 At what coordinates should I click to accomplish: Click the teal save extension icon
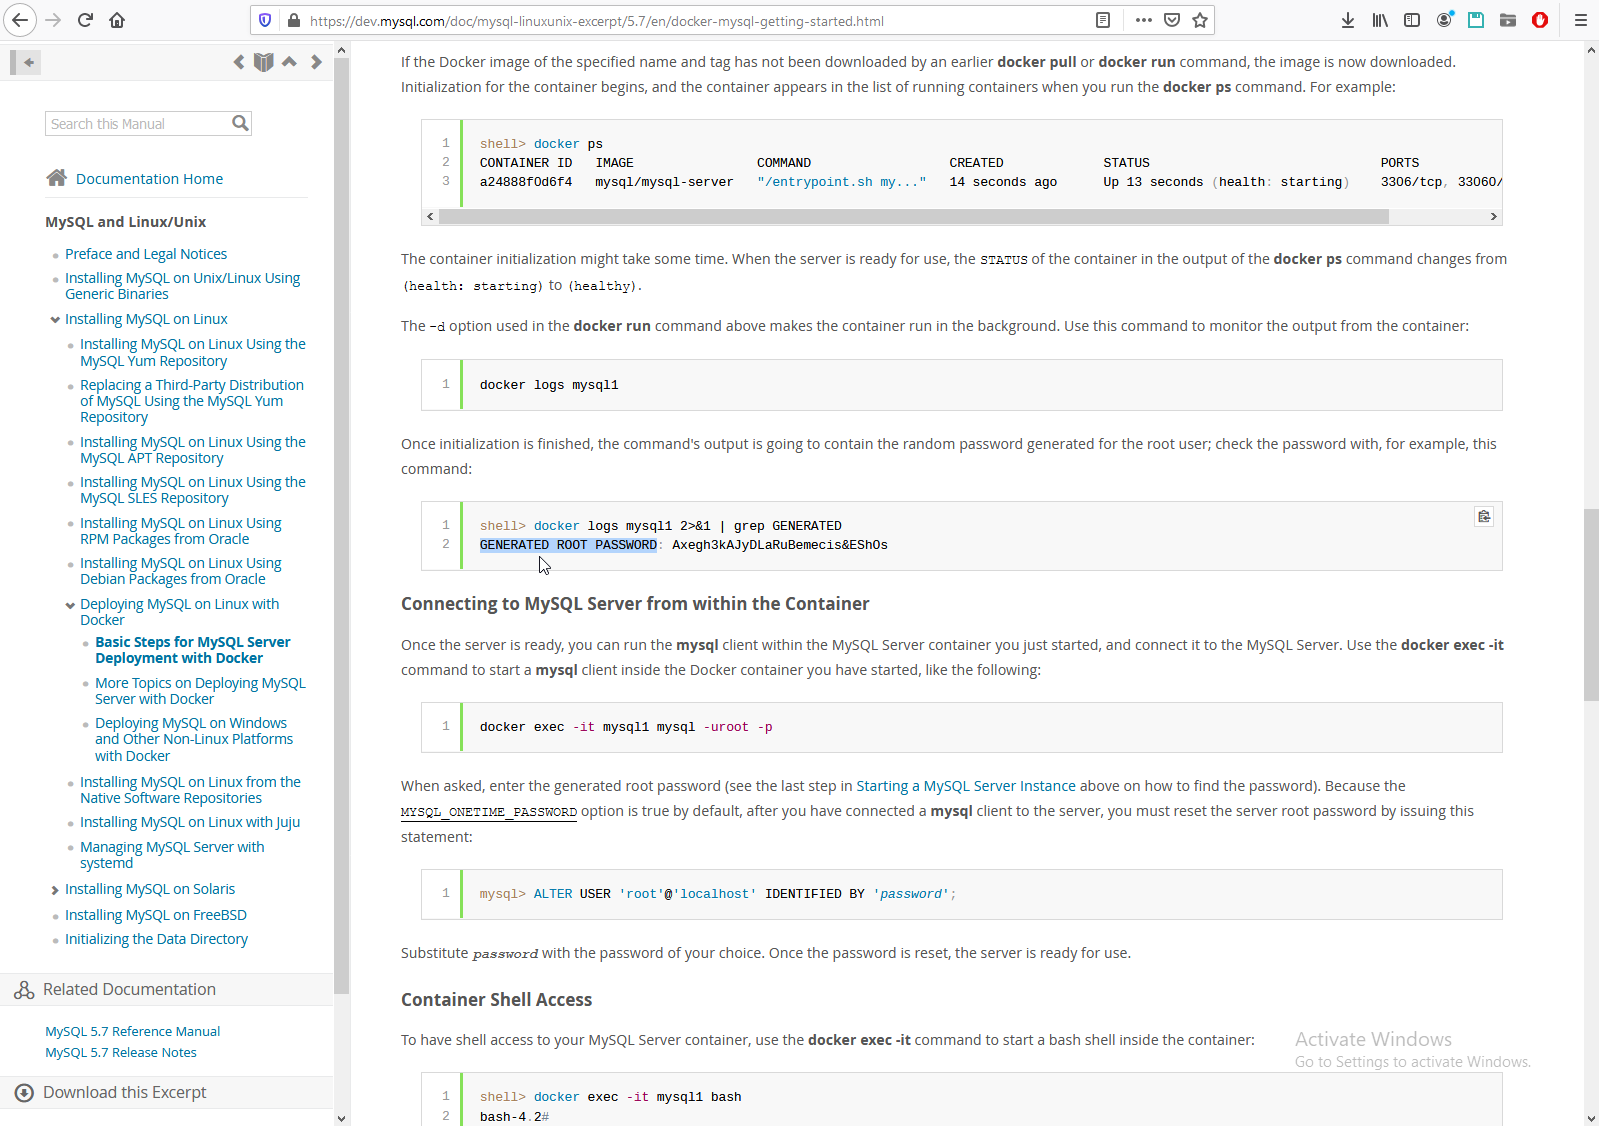click(1476, 20)
